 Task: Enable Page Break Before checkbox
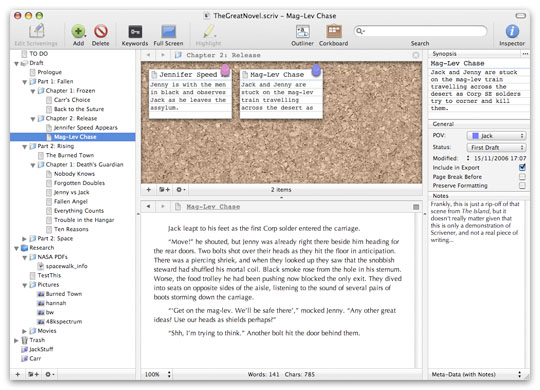pyautogui.click(x=522, y=177)
